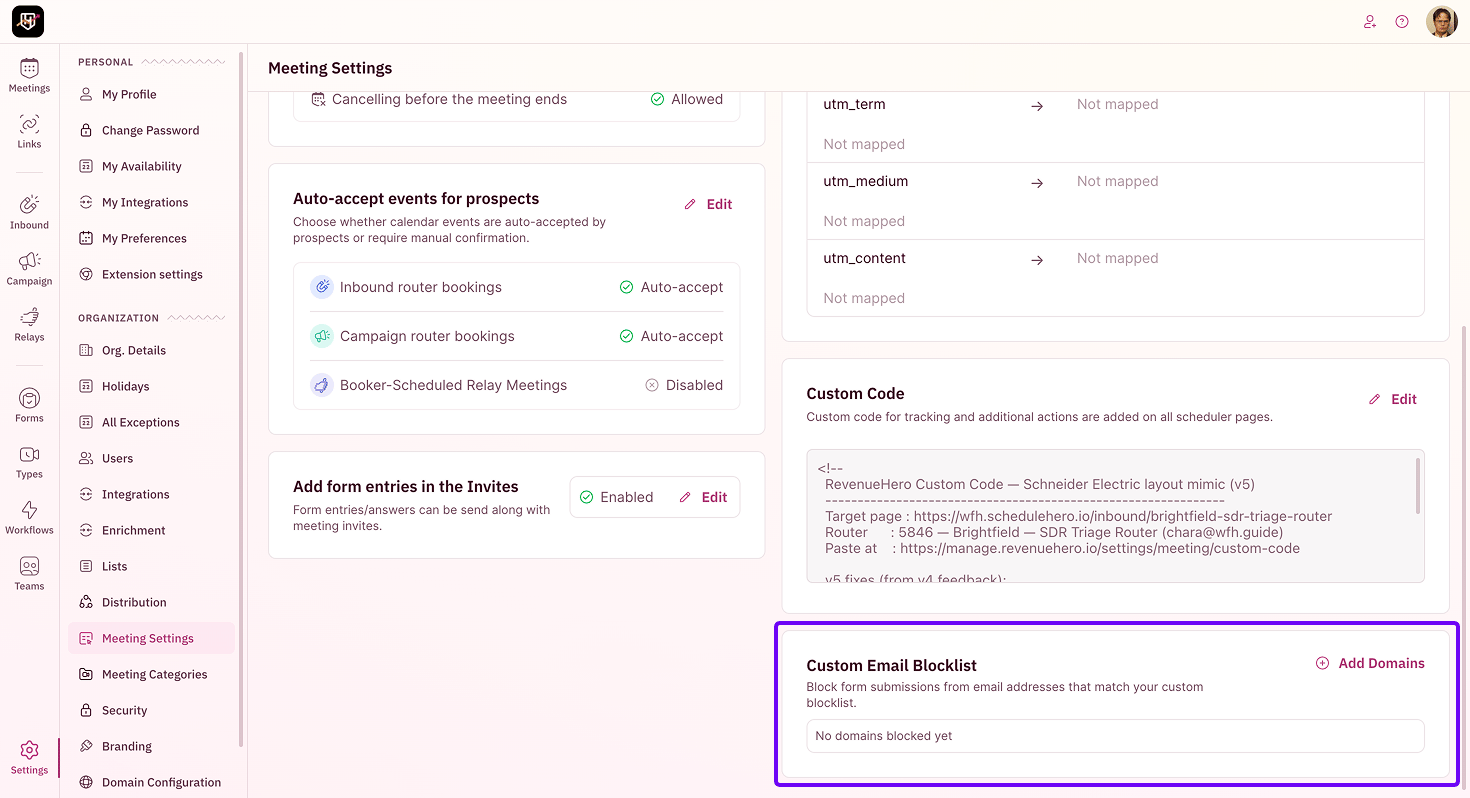Screen dimensions: 1470x798
Task: Click the Enabled status for form entries
Action: 616,497
